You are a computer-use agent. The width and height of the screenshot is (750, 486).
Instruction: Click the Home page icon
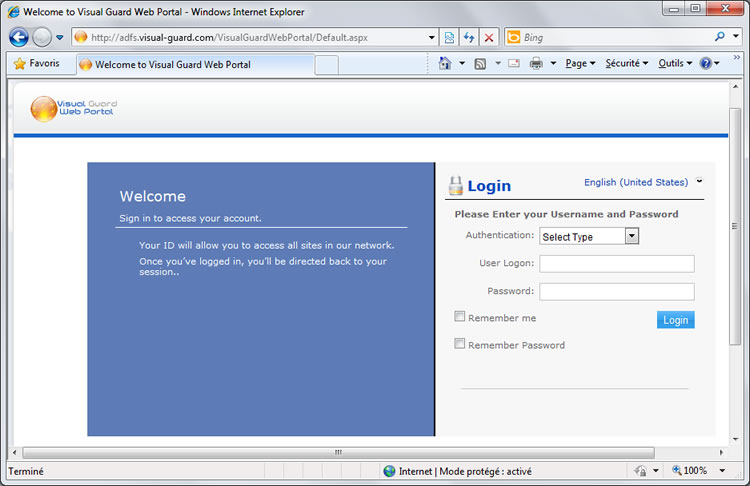pyautogui.click(x=446, y=63)
